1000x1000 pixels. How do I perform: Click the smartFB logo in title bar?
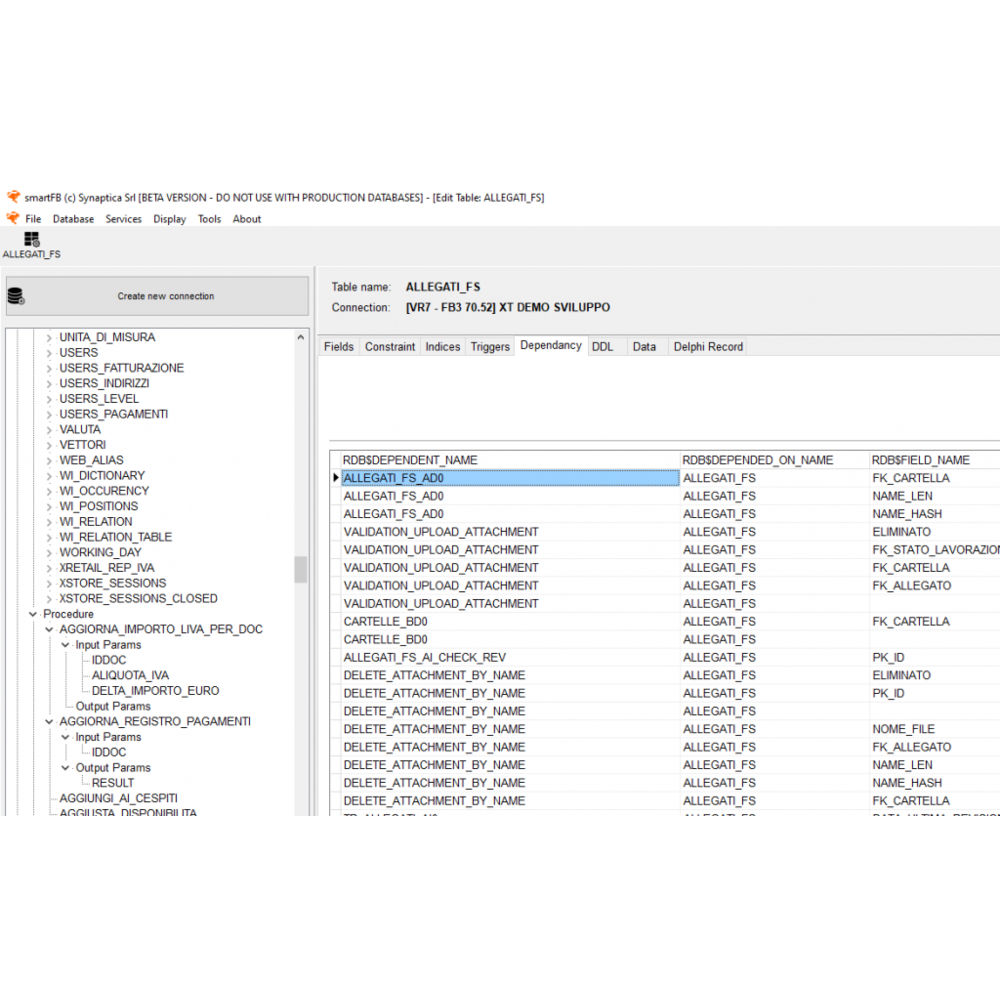[x=13, y=198]
